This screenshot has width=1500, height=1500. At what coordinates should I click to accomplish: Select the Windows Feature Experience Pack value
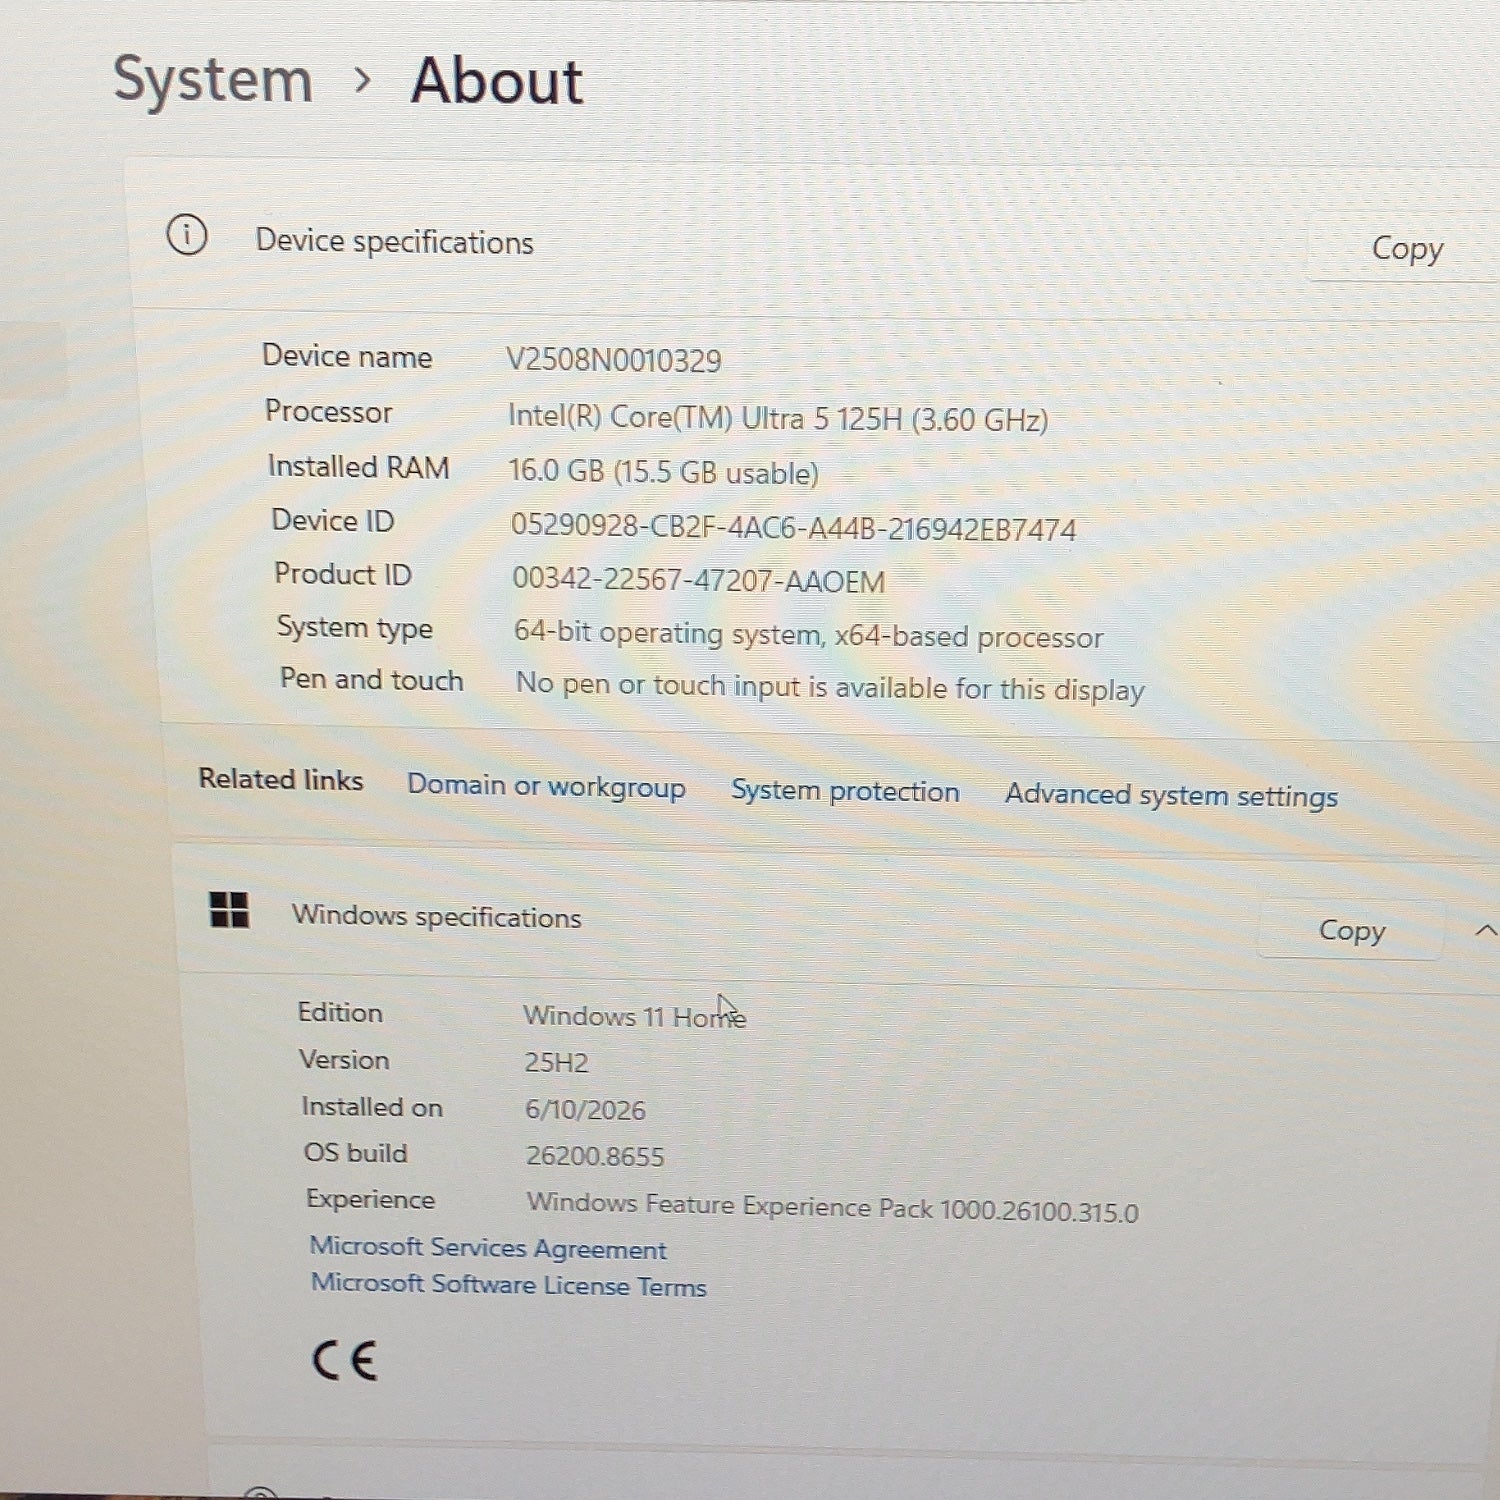pos(833,1207)
